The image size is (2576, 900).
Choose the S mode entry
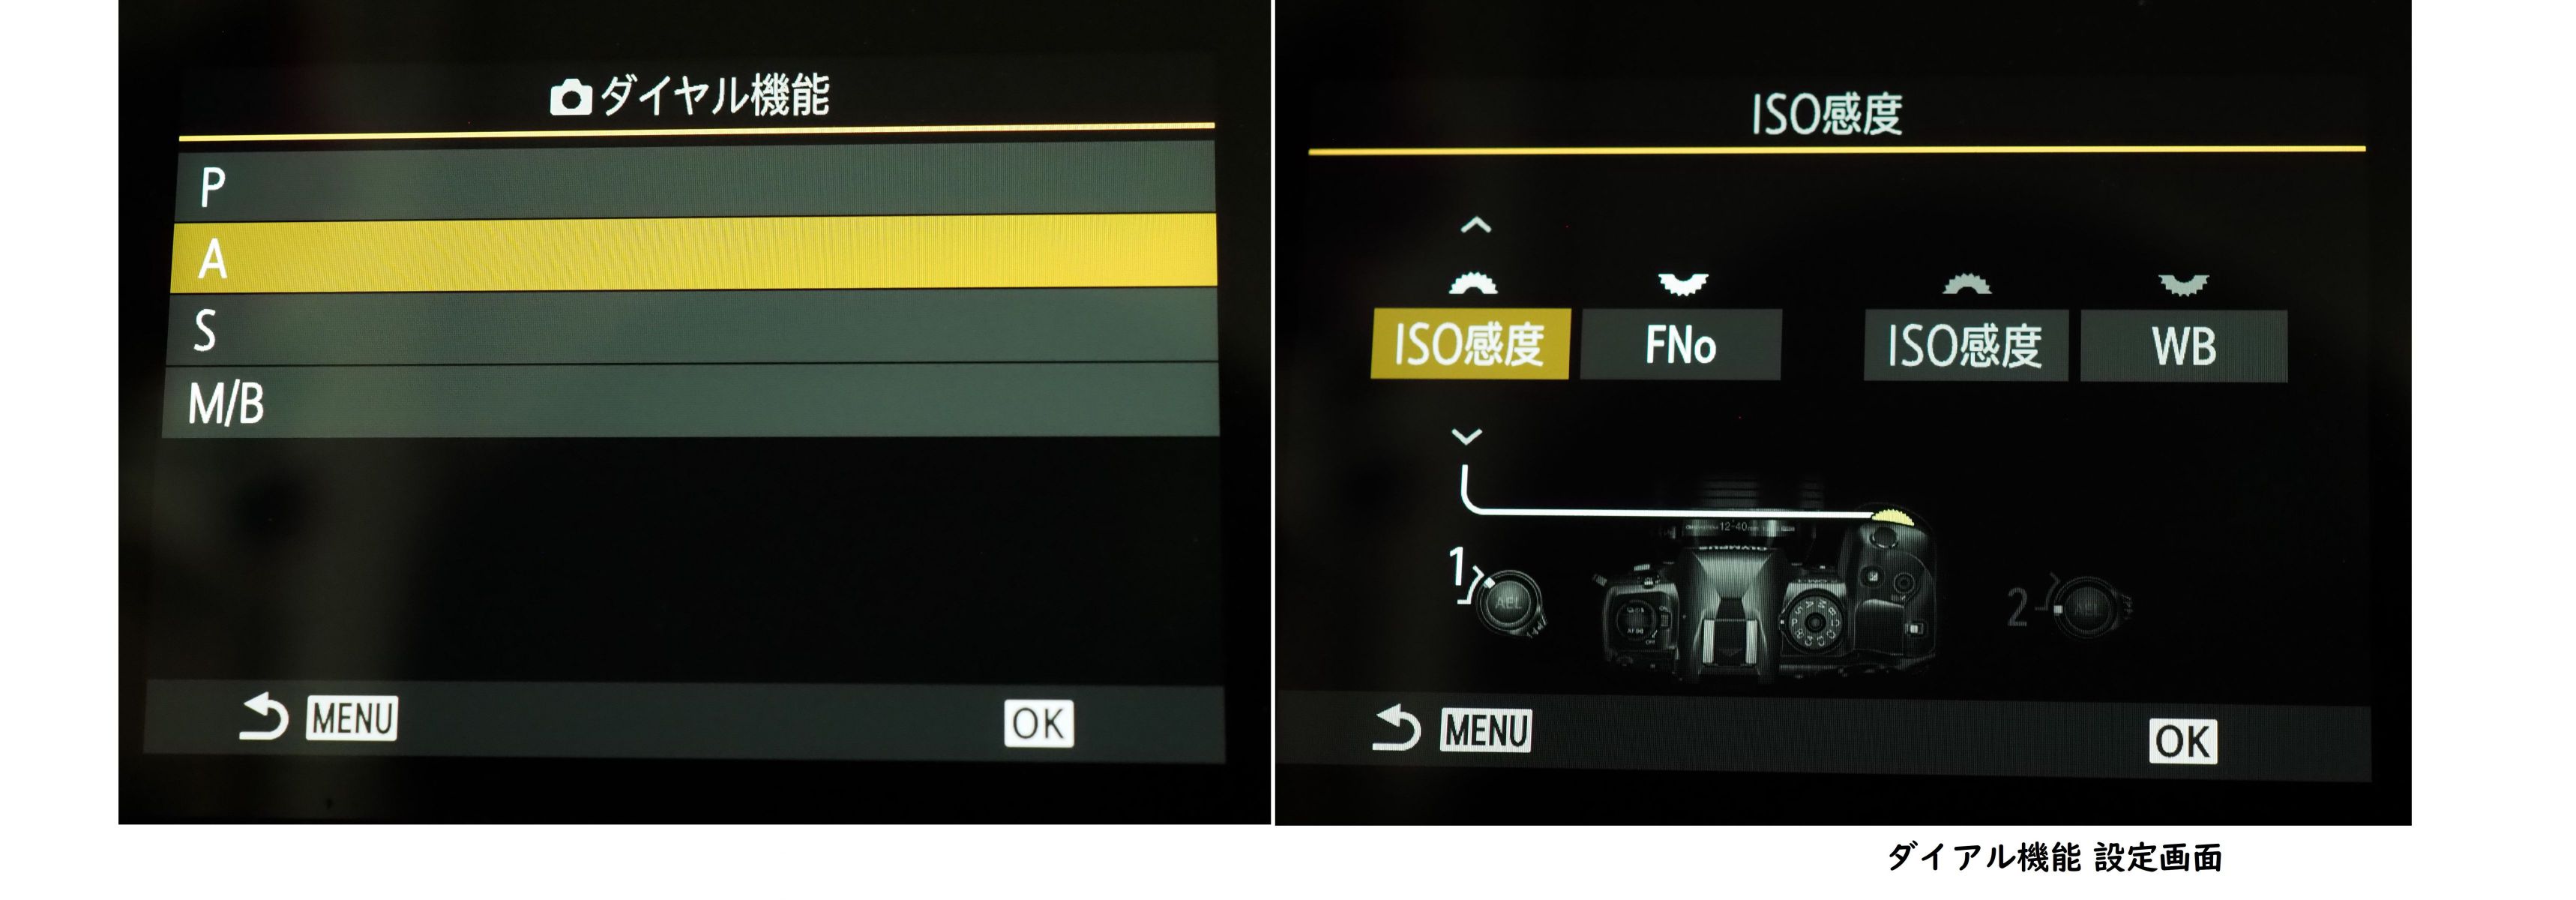[x=692, y=328]
